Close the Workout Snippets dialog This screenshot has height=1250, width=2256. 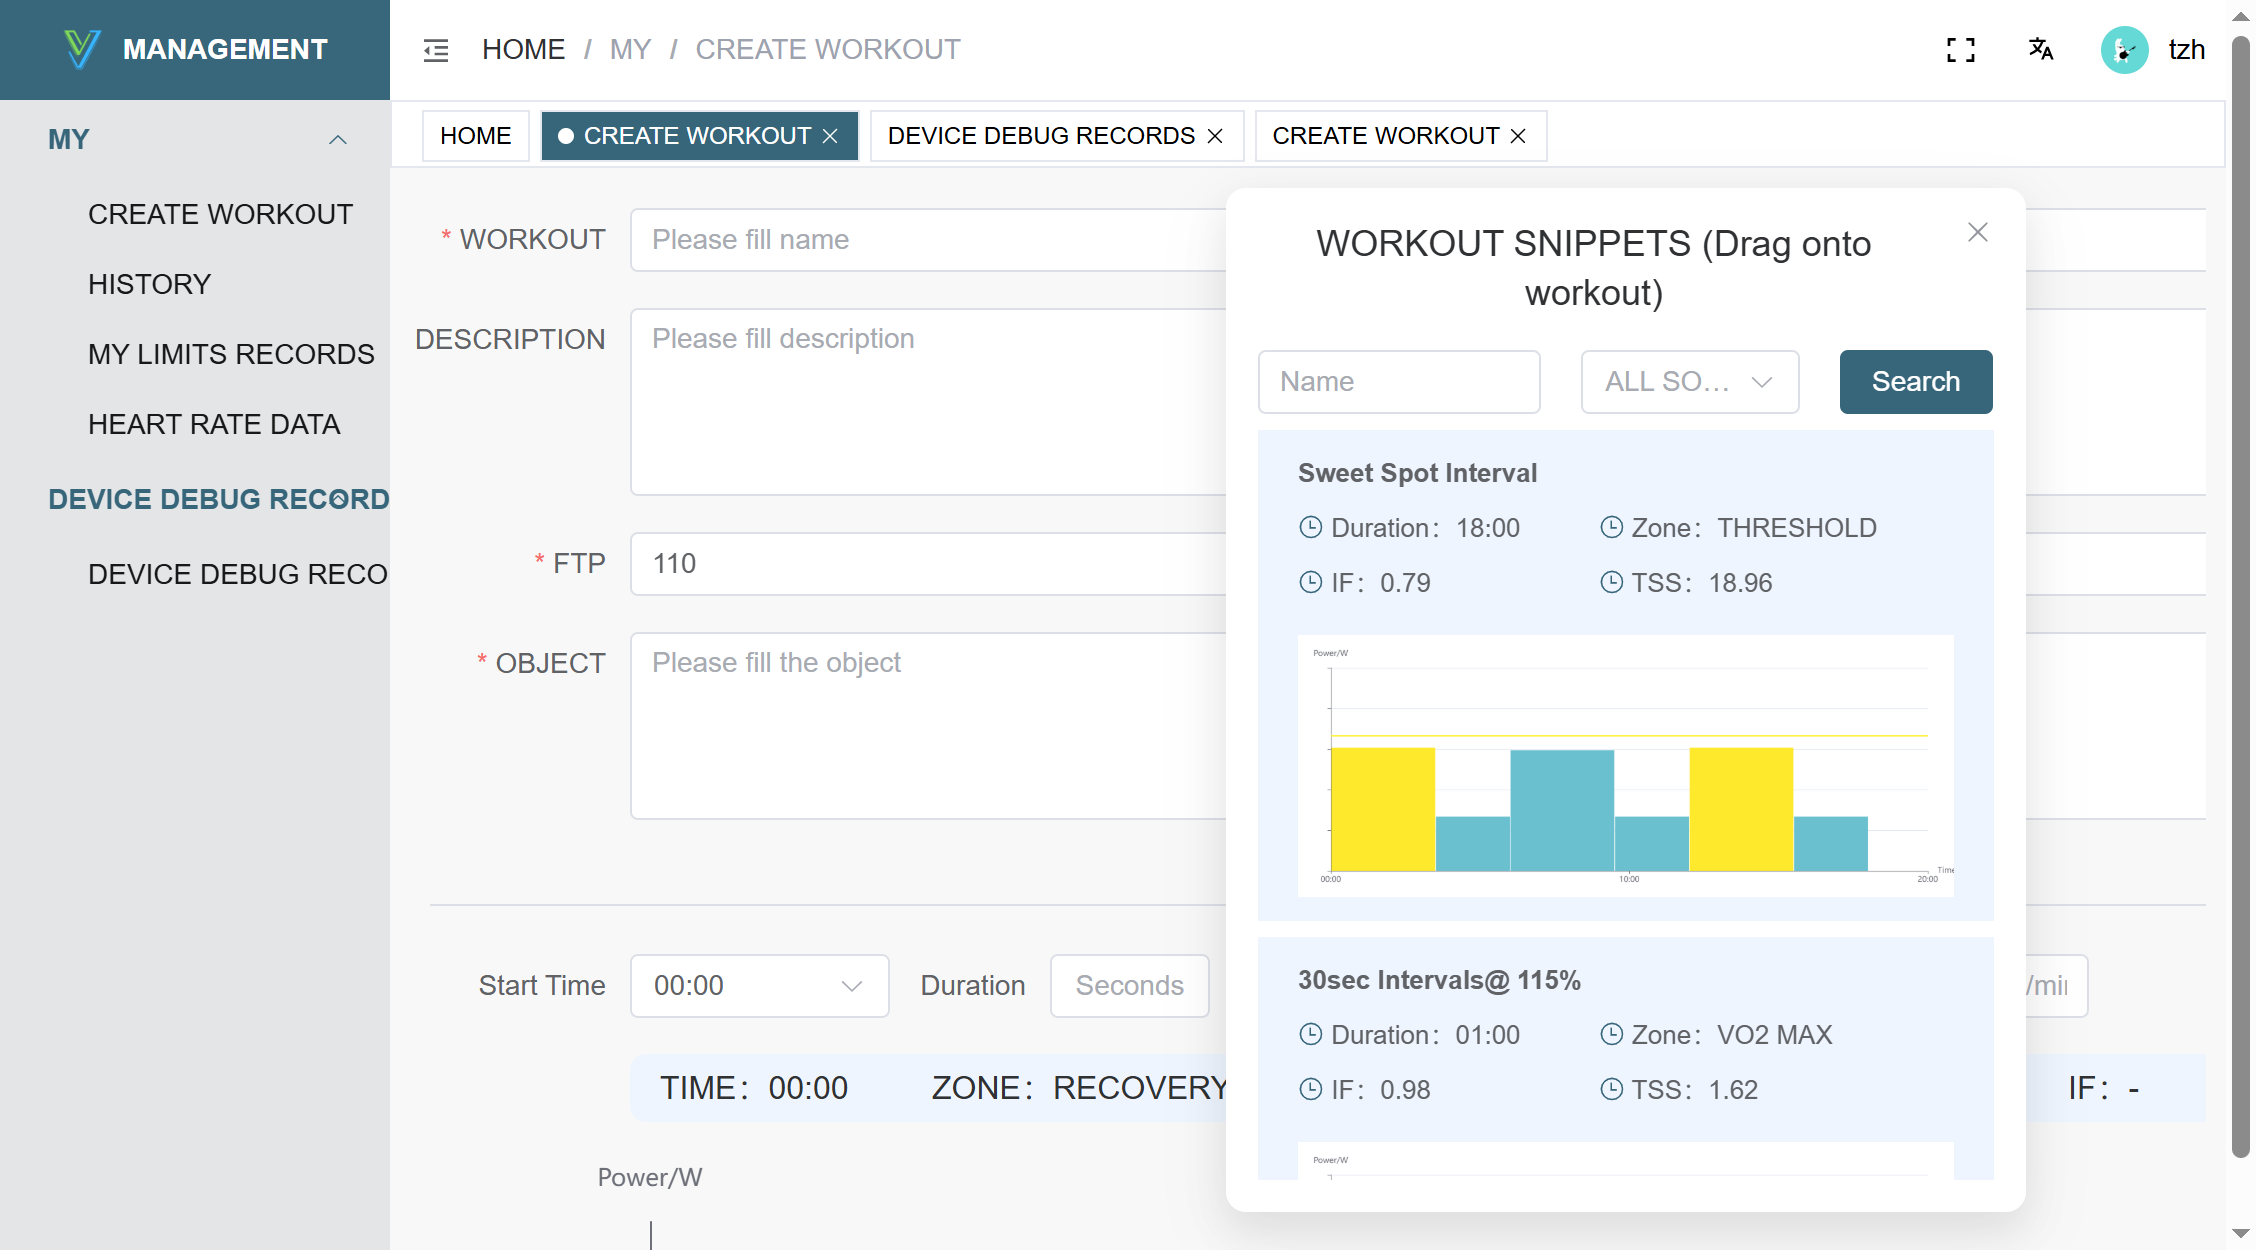[x=1977, y=233]
